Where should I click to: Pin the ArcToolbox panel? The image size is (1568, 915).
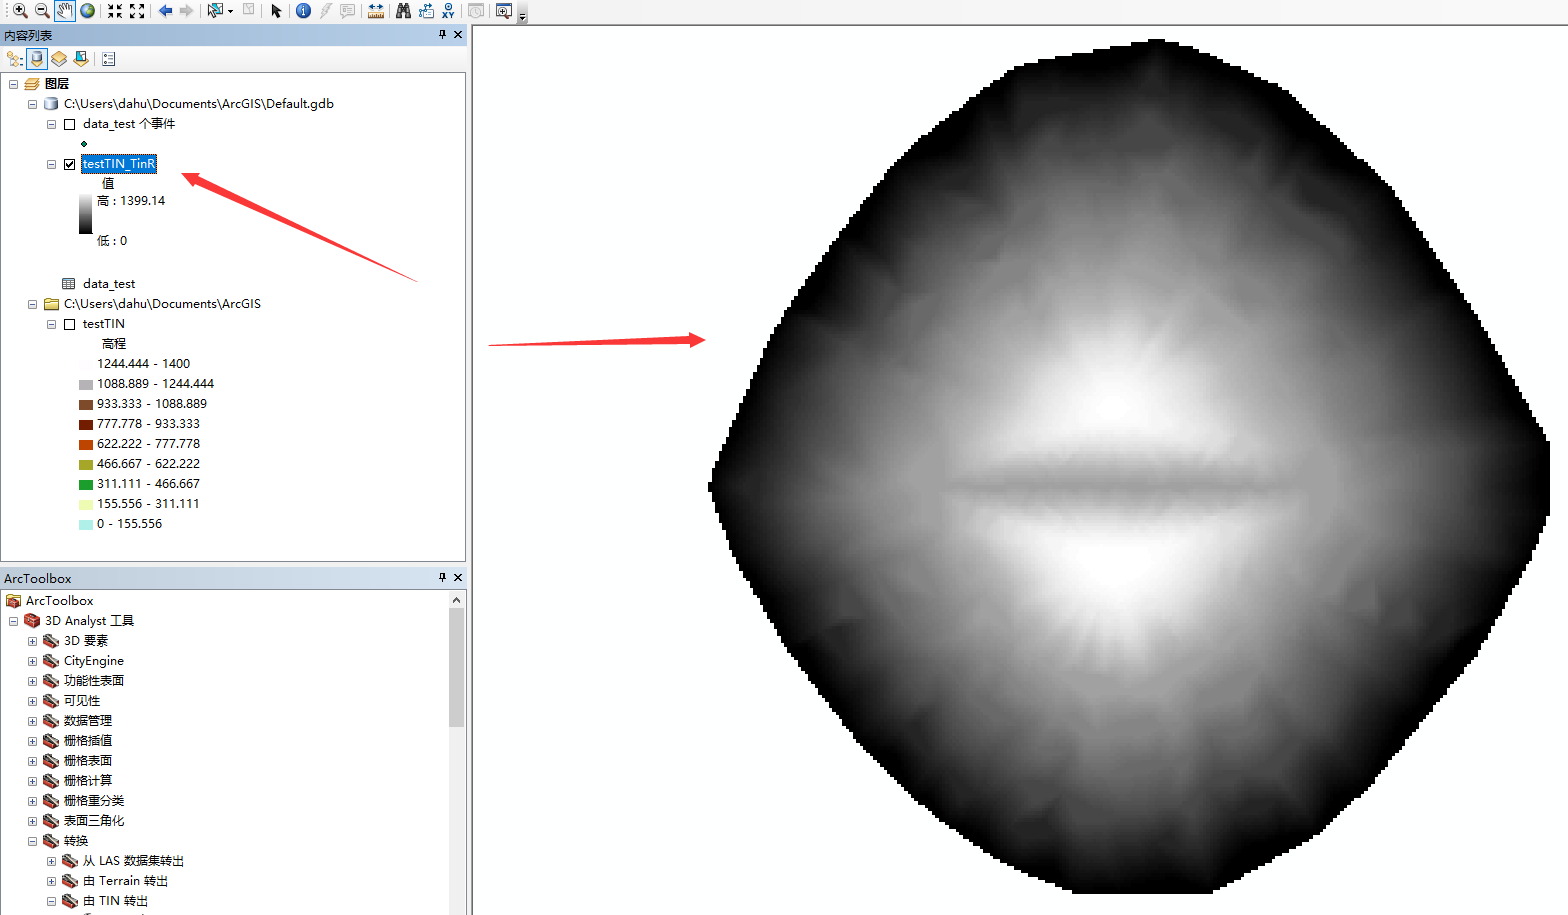click(x=442, y=578)
